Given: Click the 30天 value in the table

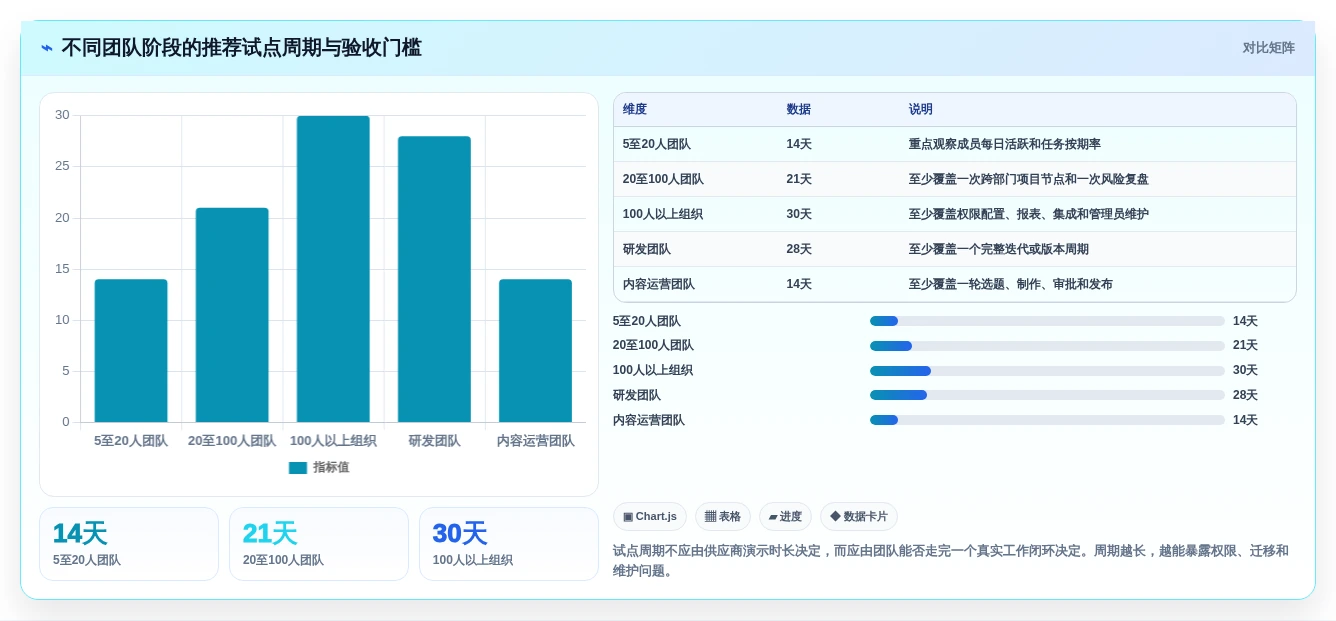Looking at the screenshot, I should (799, 214).
